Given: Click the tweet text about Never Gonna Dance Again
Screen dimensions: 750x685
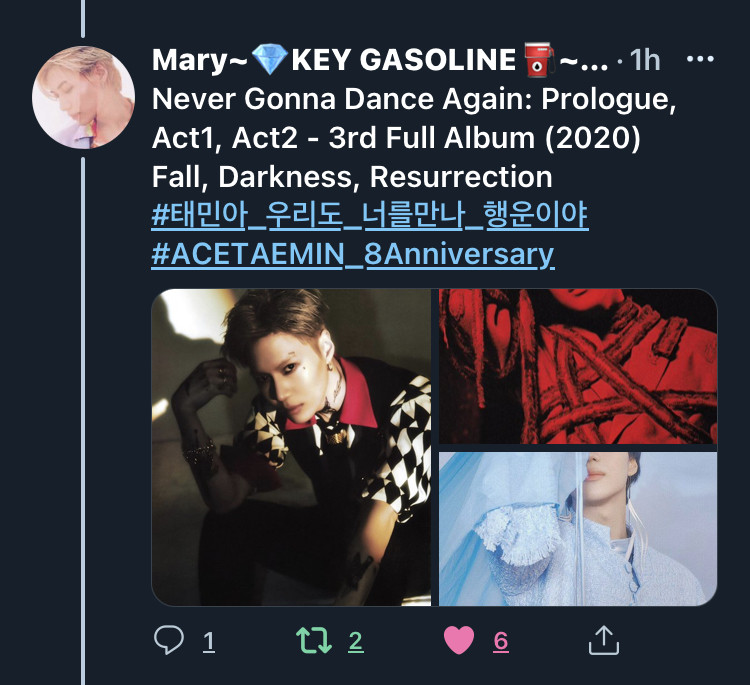Looking at the screenshot, I should point(414,138).
